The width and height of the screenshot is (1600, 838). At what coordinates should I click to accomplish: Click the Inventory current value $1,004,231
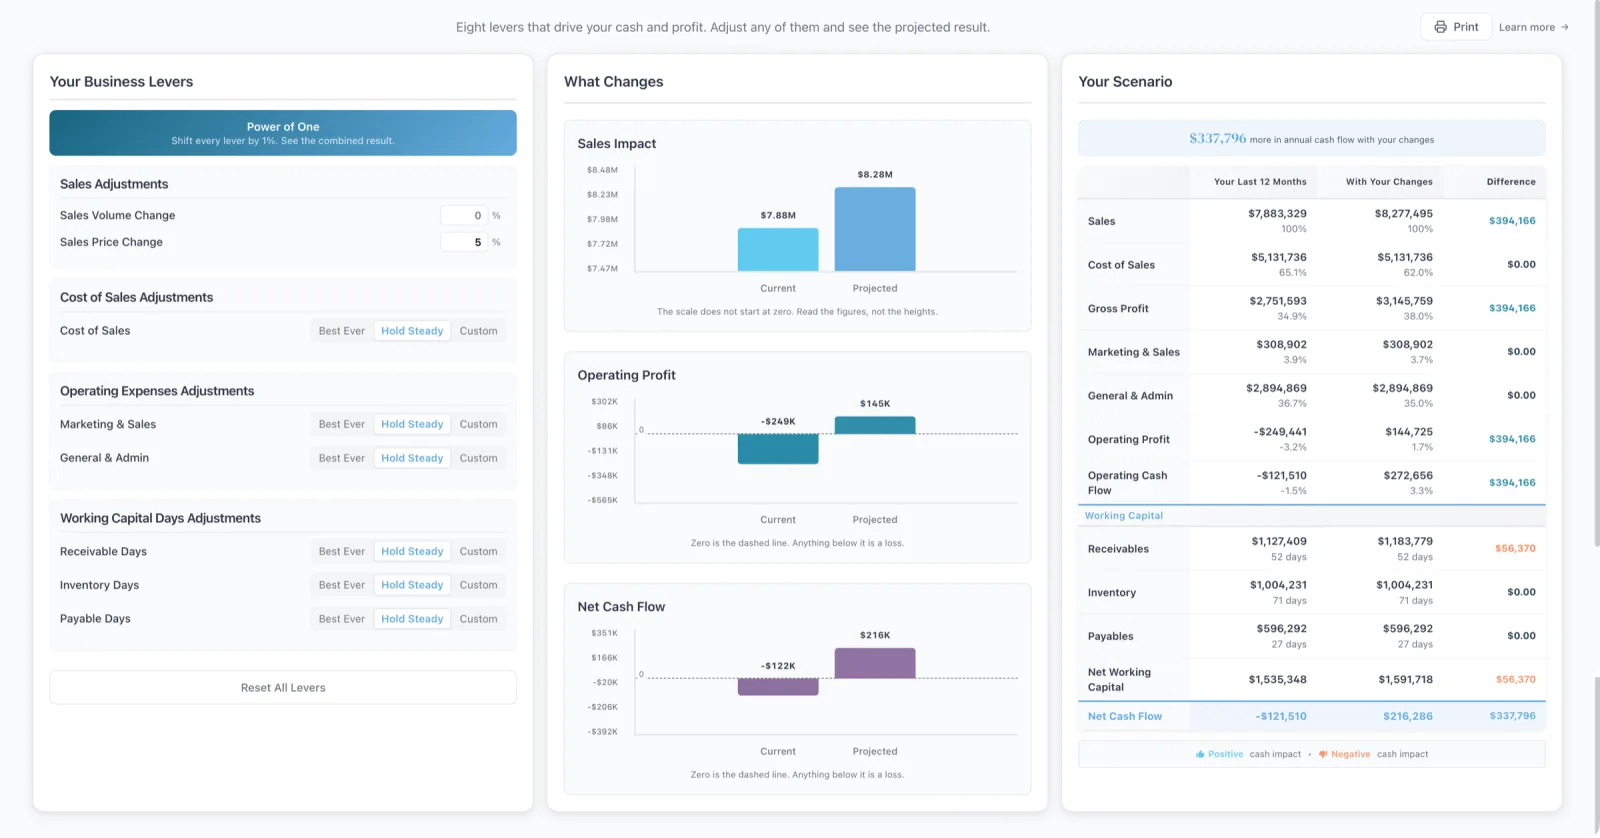(1278, 585)
